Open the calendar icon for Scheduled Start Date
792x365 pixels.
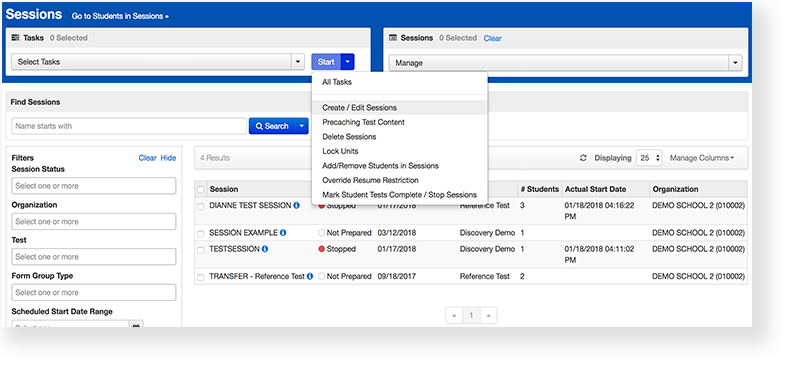[136, 326]
